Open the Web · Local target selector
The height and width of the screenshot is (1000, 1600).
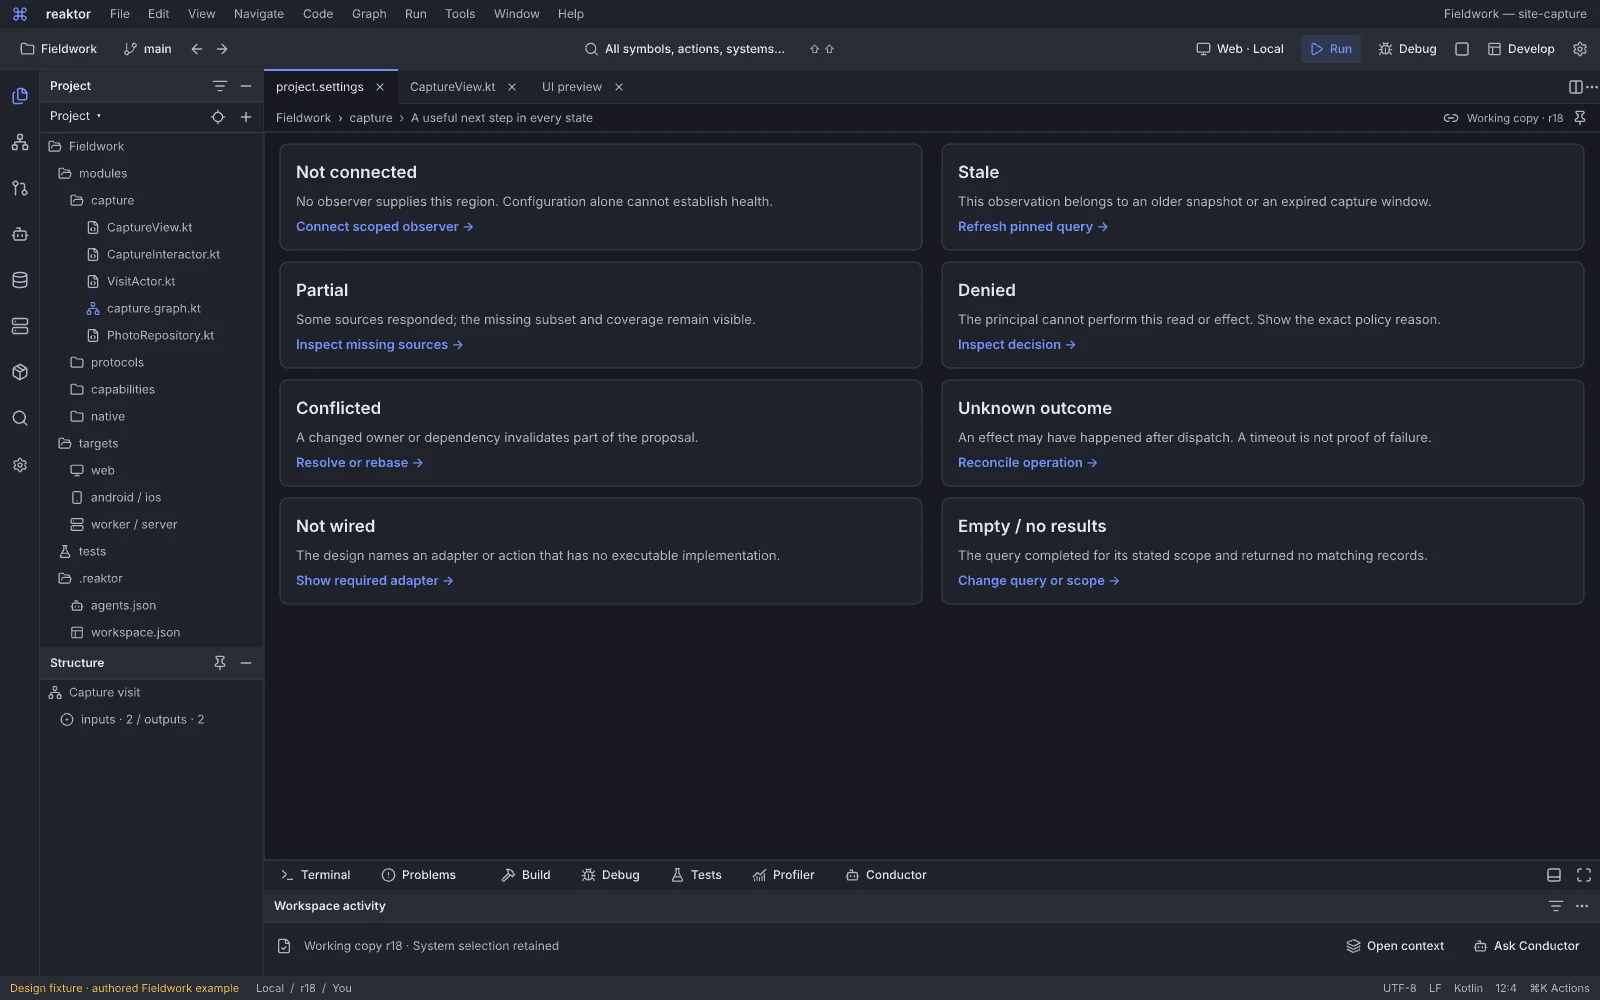1240,49
